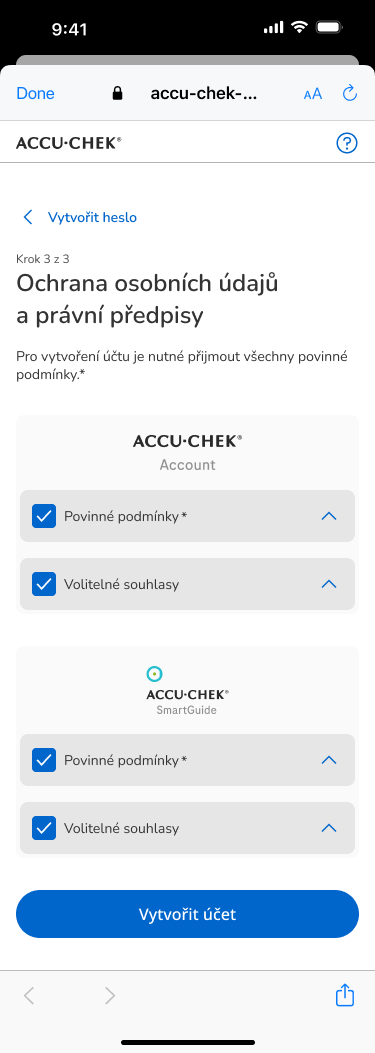Collapse Account Povinné podmínky section chevron
Viewport: 375px width, 1053px height.
tap(329, 516)
